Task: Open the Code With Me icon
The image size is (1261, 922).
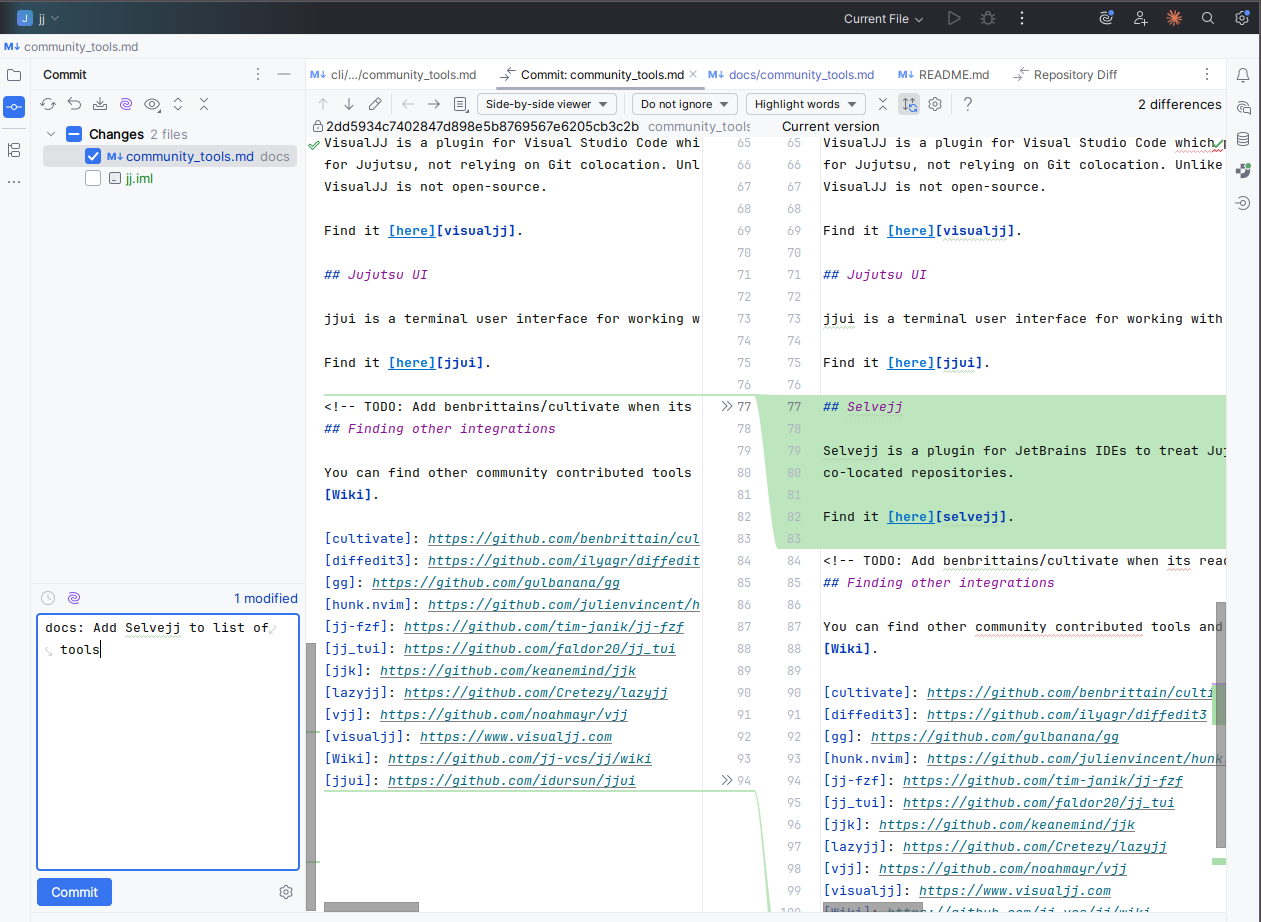Action: pos(1140,18)
